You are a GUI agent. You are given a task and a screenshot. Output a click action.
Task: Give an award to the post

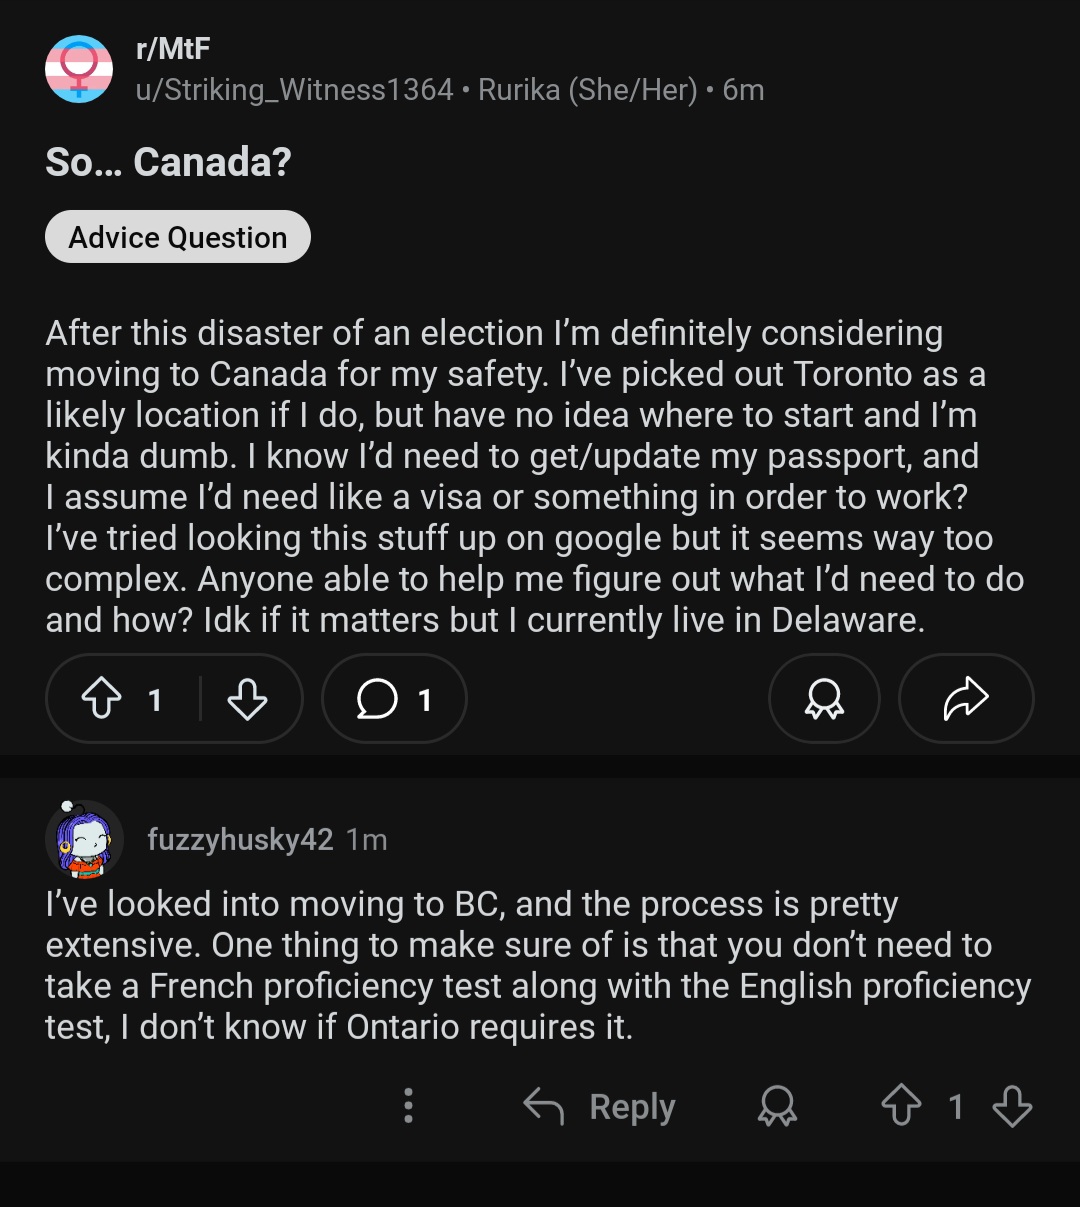[x=824, y=699]
